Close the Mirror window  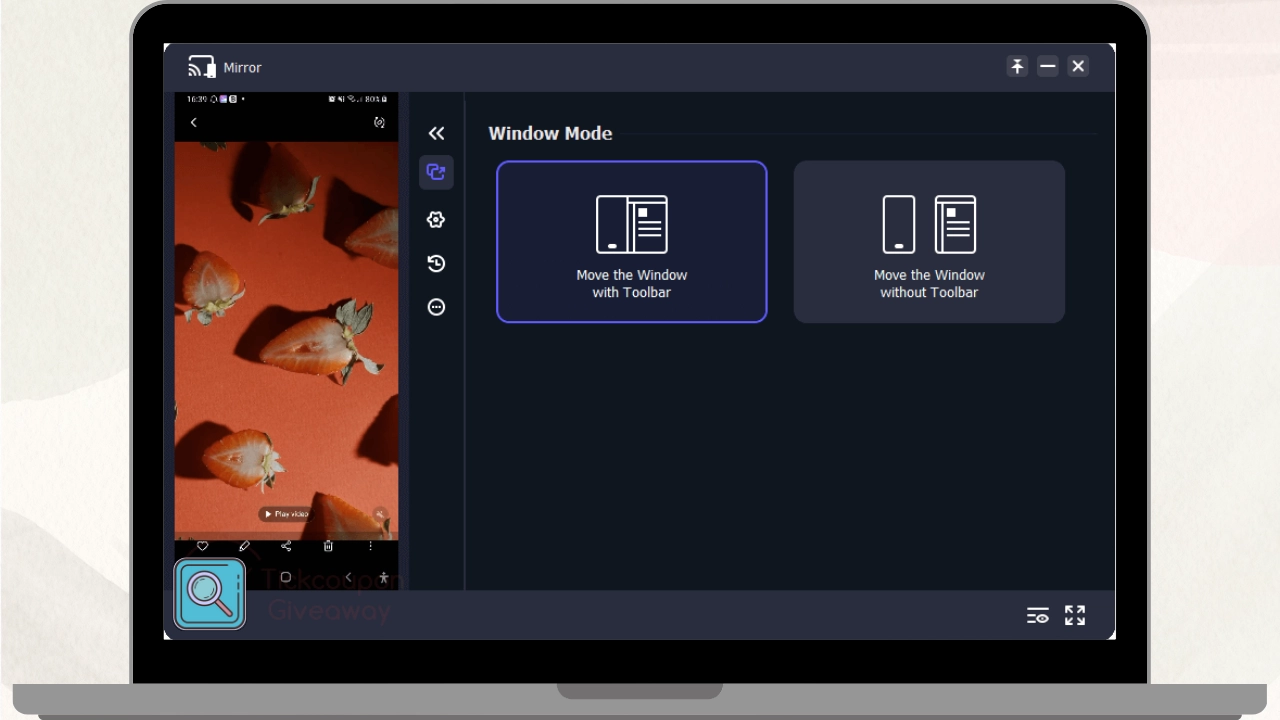click(x=1078, y=66)
